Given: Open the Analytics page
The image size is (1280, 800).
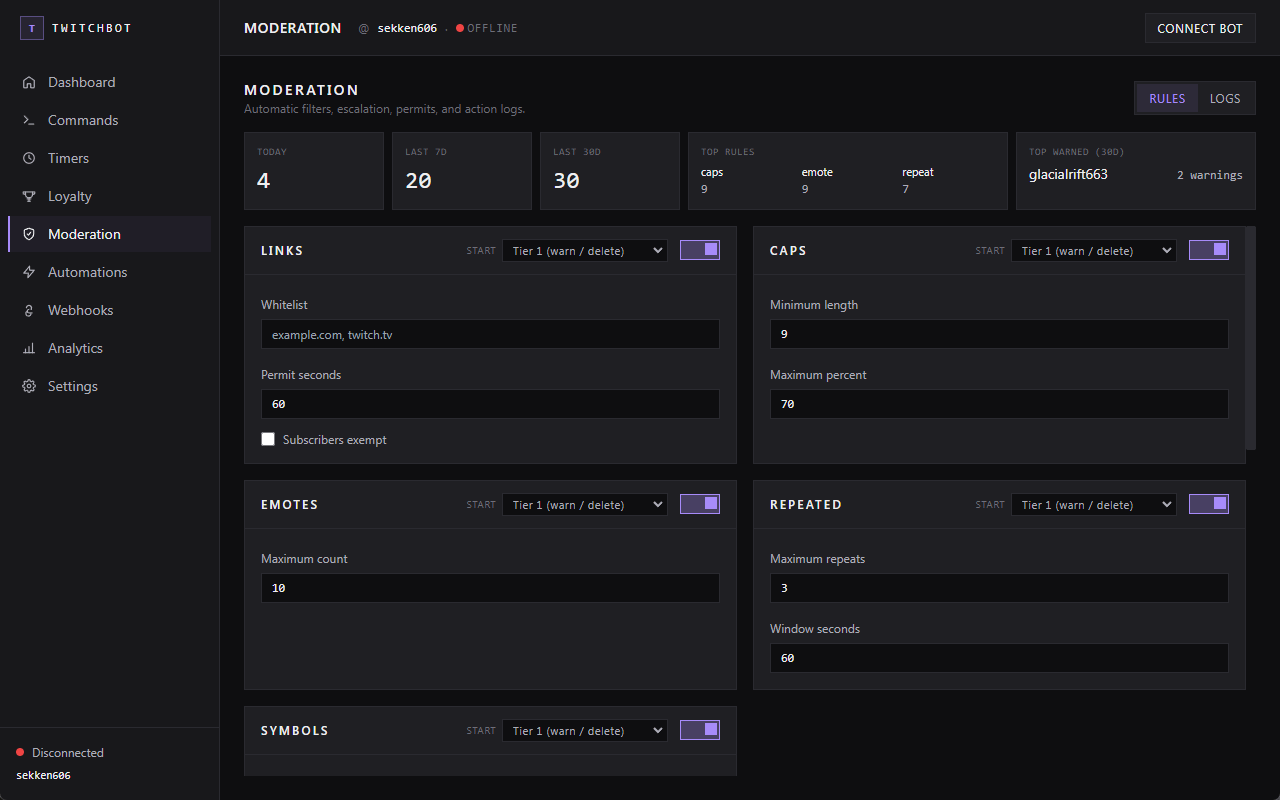Looking at the screenshot, I should [110, 348].
